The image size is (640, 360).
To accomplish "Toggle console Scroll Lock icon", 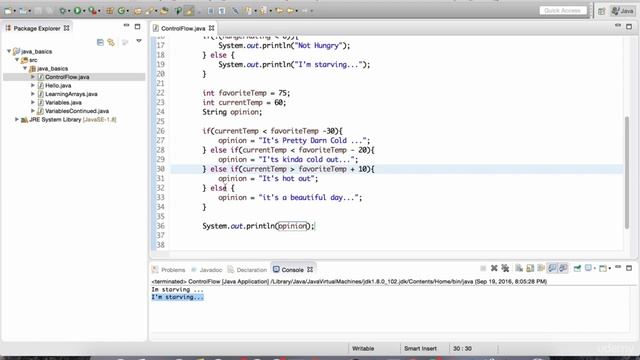I will (530, 268).
